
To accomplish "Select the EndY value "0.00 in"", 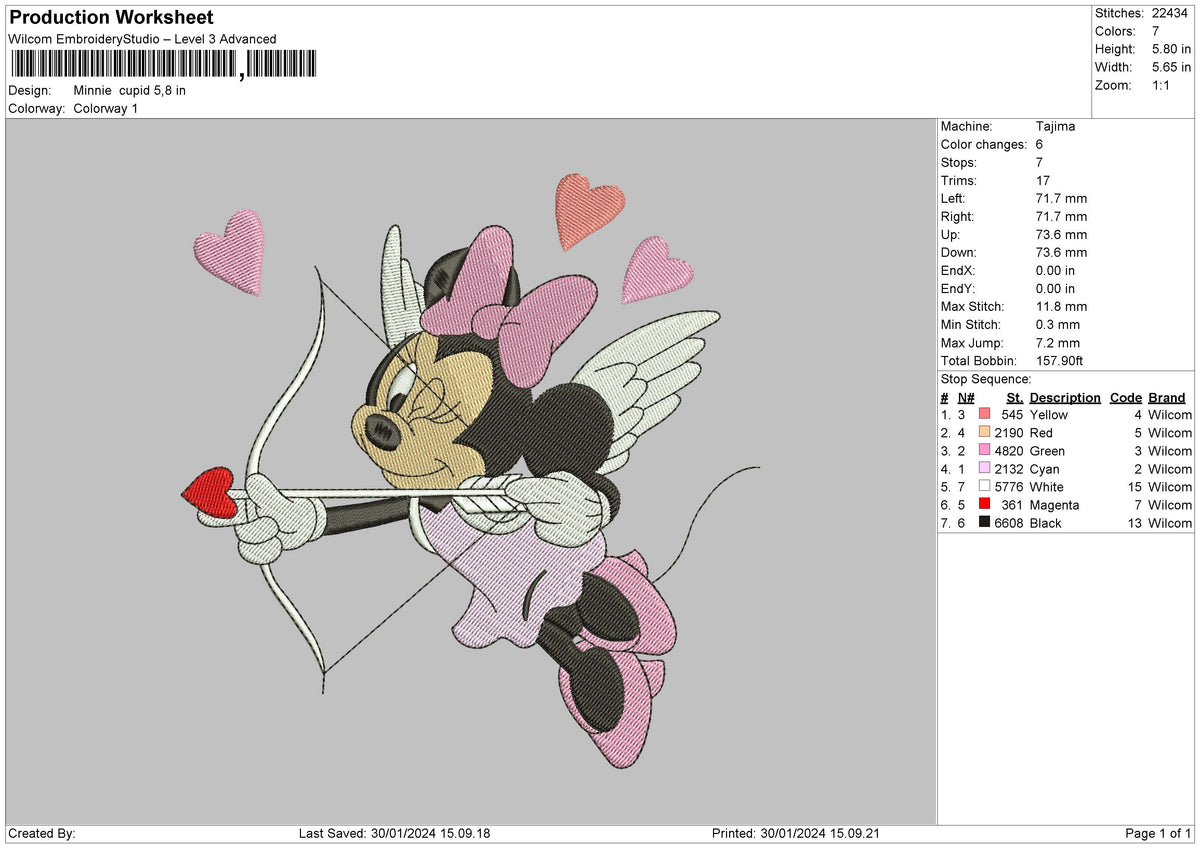I will (x=1056, y=289).
